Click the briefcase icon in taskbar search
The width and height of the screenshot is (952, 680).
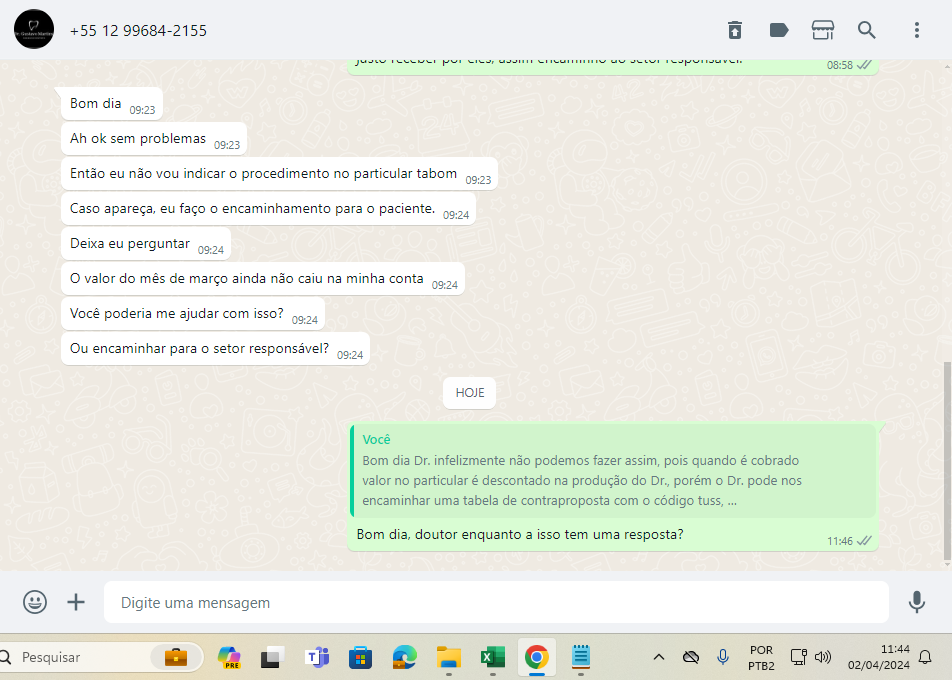[176, 657]
